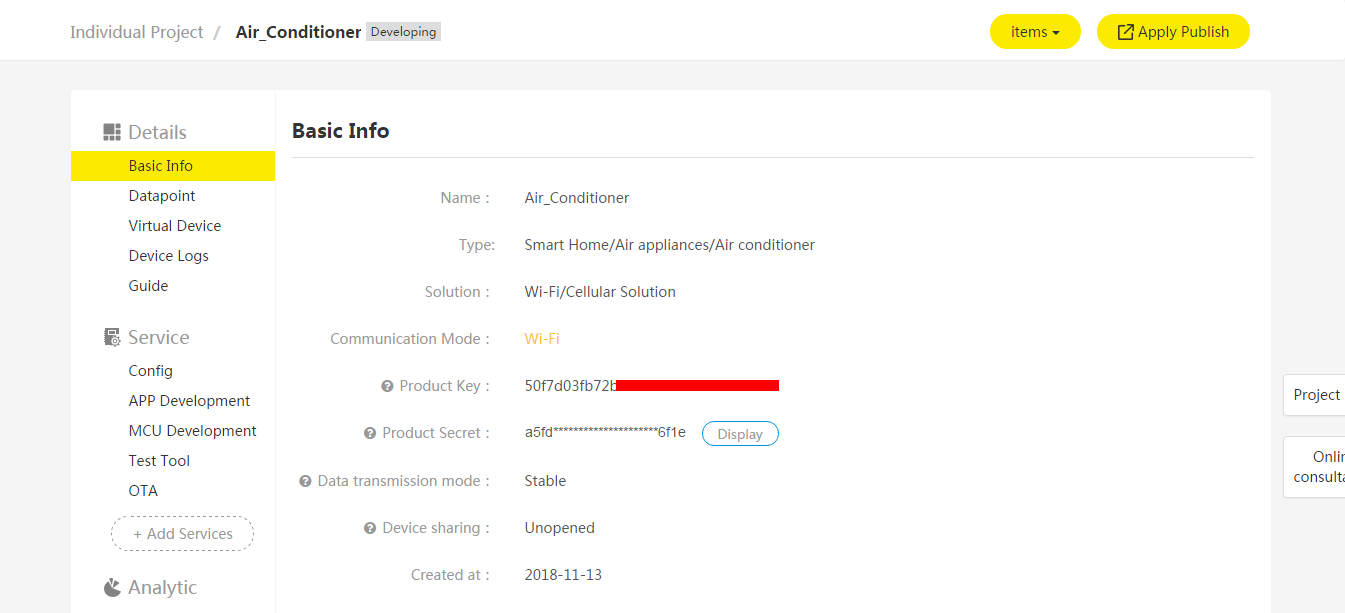Click the Device sharing help icon

tap(370, 528)
